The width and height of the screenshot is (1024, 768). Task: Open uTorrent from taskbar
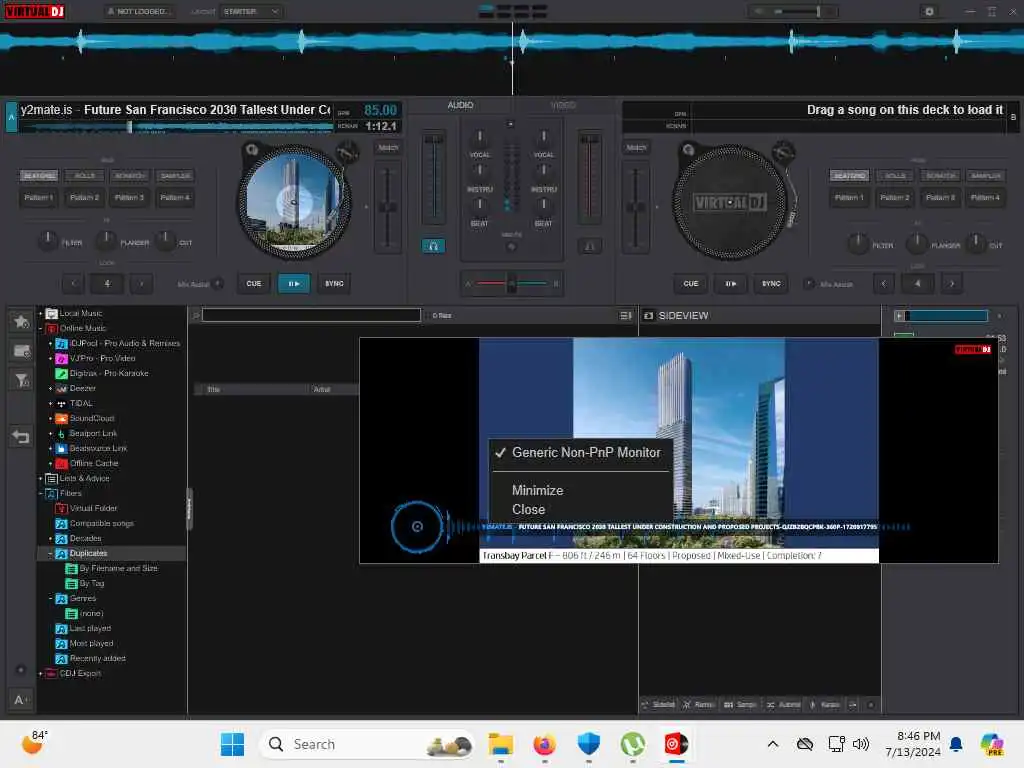(x=632, y=744)
